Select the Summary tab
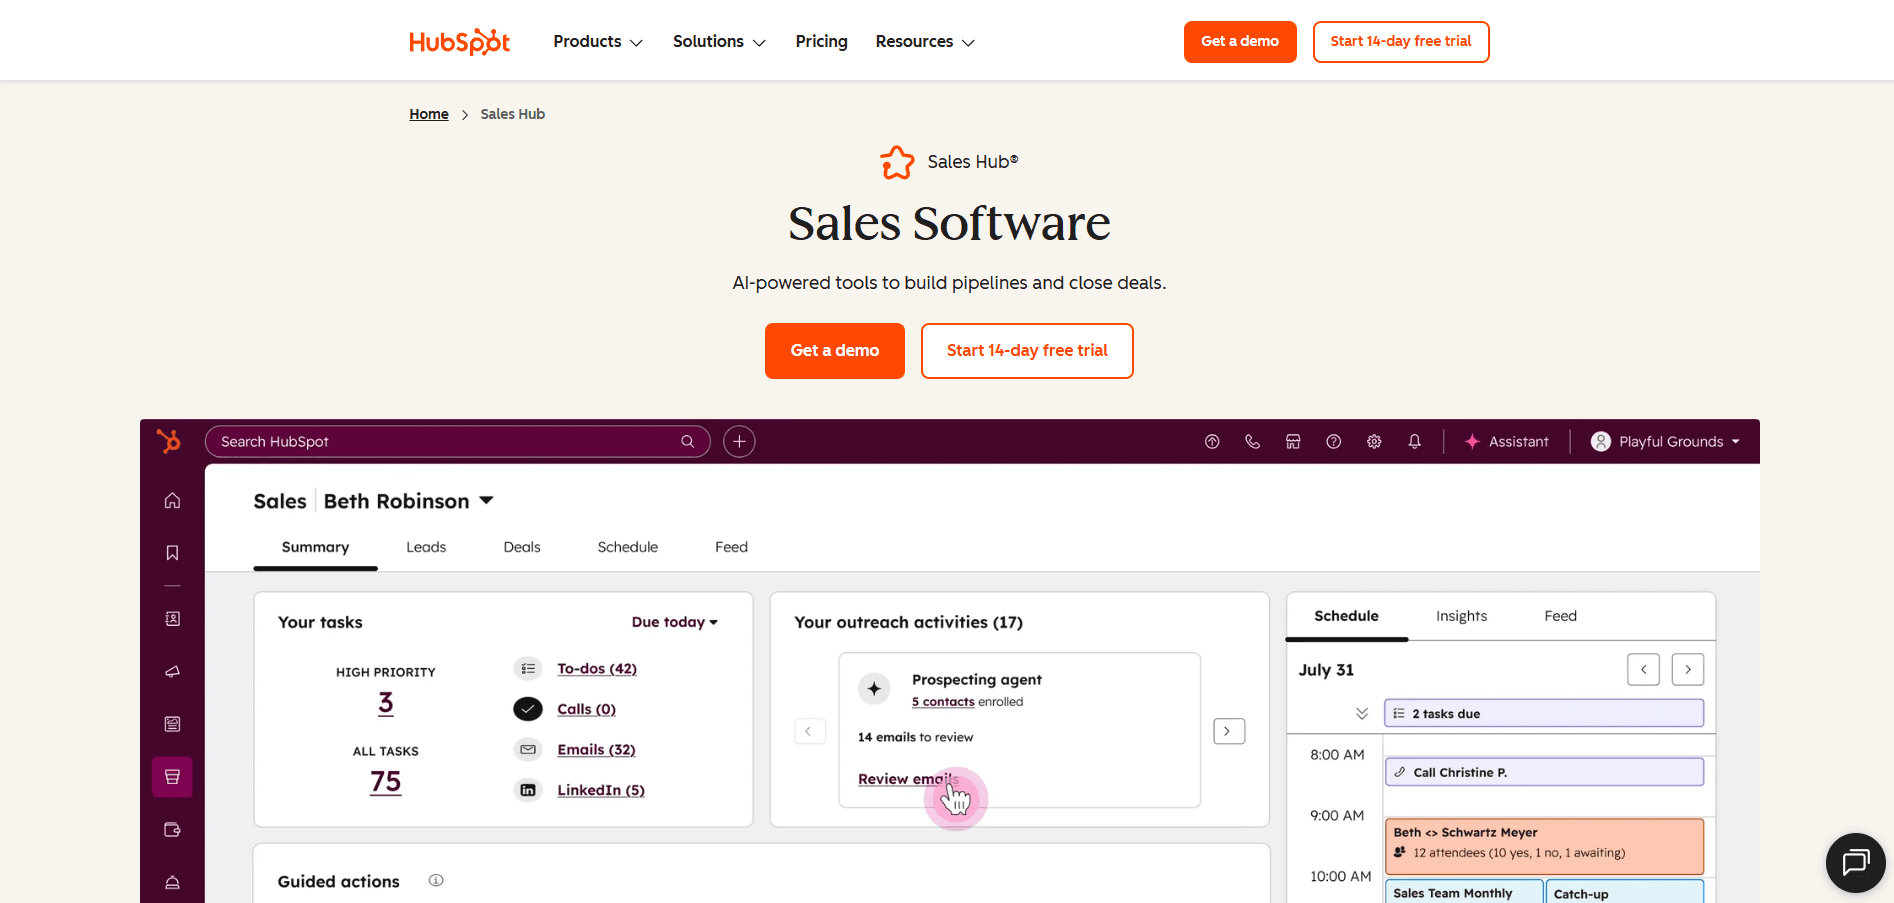Viewport: 1894px width, 903px height. point(315,547)
